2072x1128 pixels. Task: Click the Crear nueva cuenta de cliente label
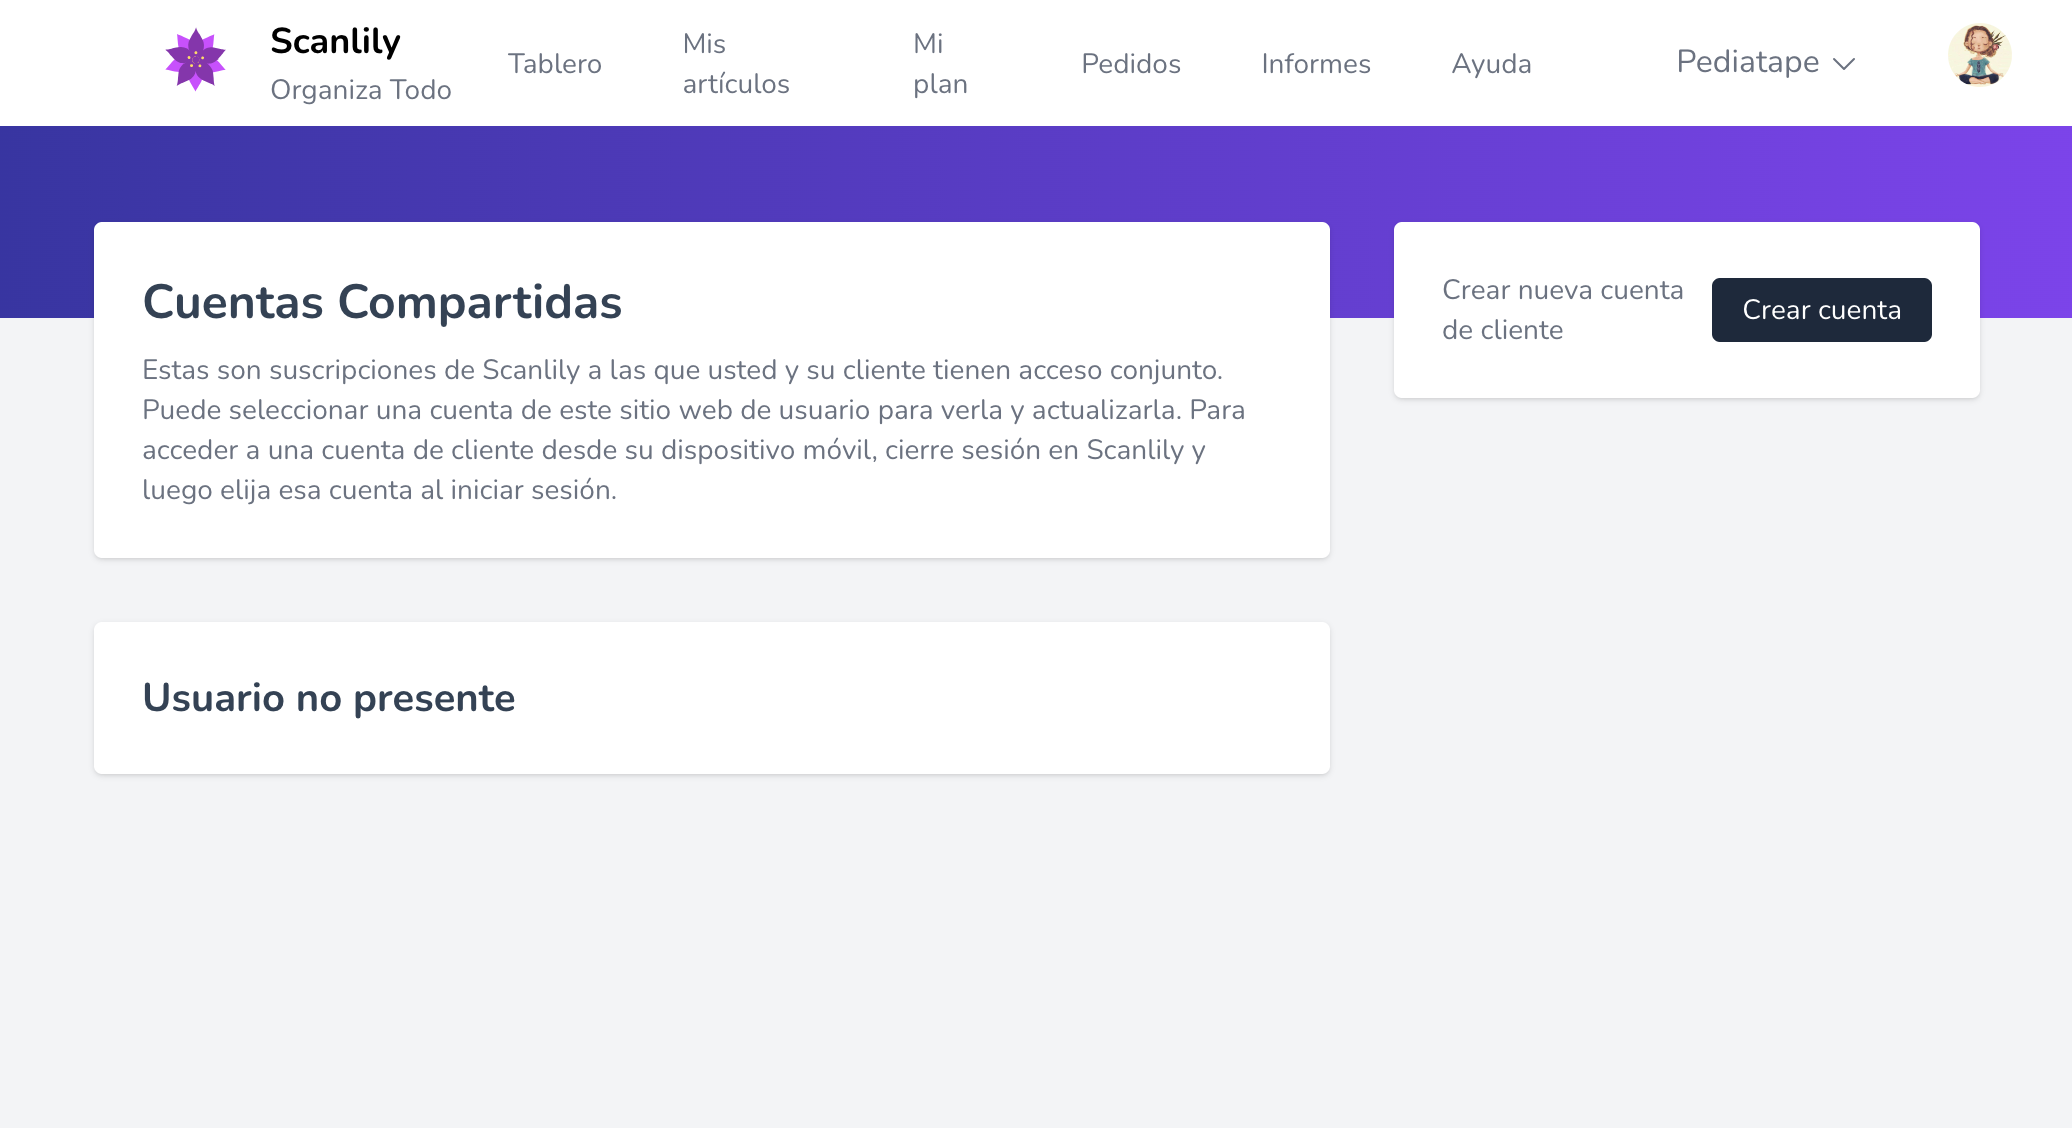tap(1562, 309)
